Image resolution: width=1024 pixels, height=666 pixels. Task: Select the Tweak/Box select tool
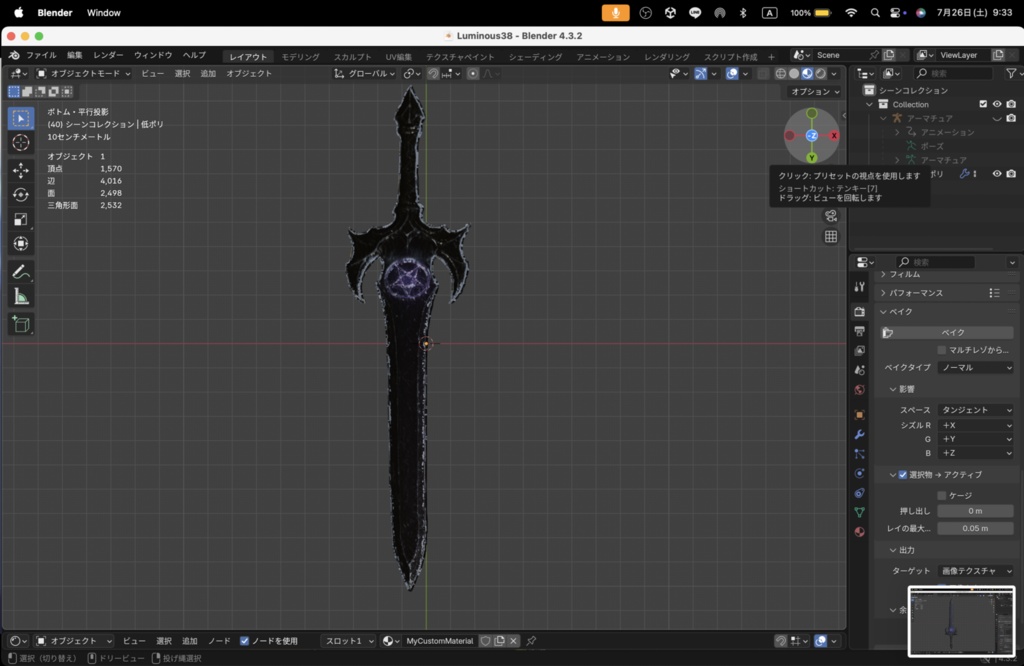coord(21,118)
